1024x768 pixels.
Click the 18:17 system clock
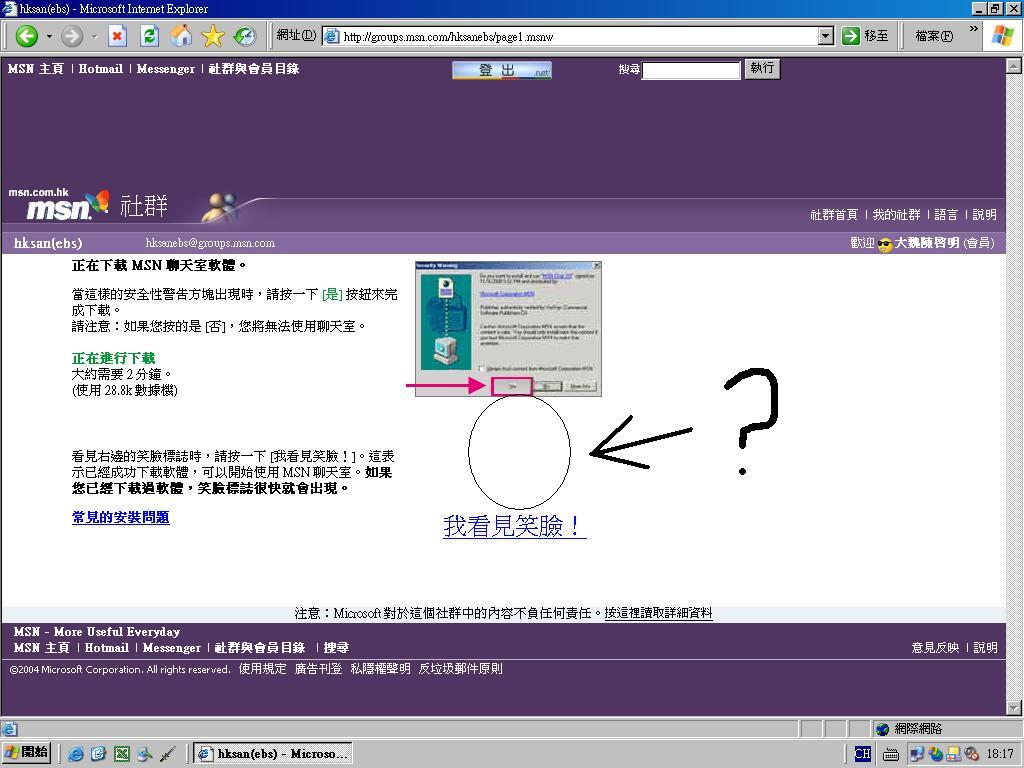[1000, 754]
